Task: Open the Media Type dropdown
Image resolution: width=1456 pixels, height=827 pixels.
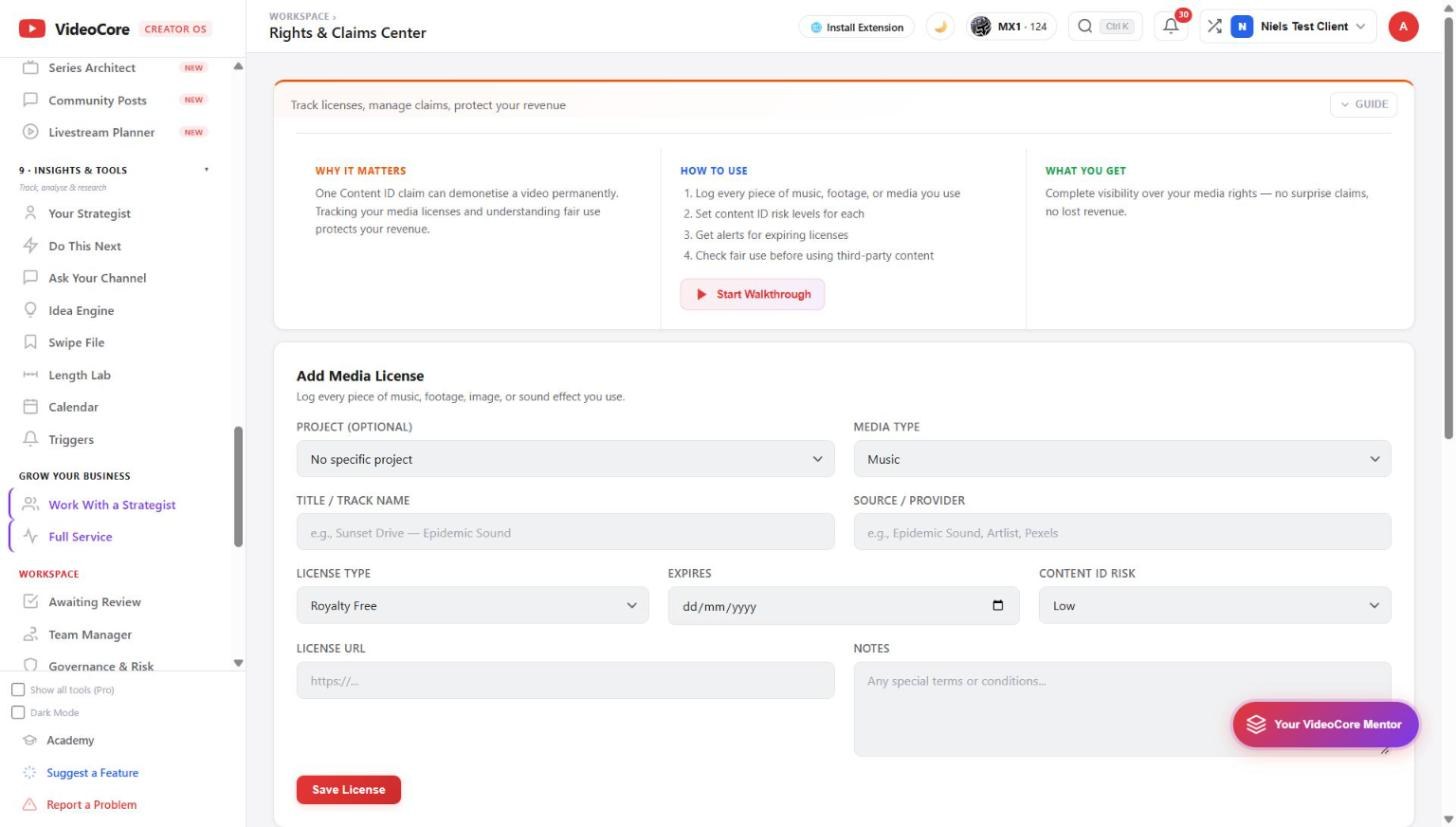Action: pos(1122,459)
